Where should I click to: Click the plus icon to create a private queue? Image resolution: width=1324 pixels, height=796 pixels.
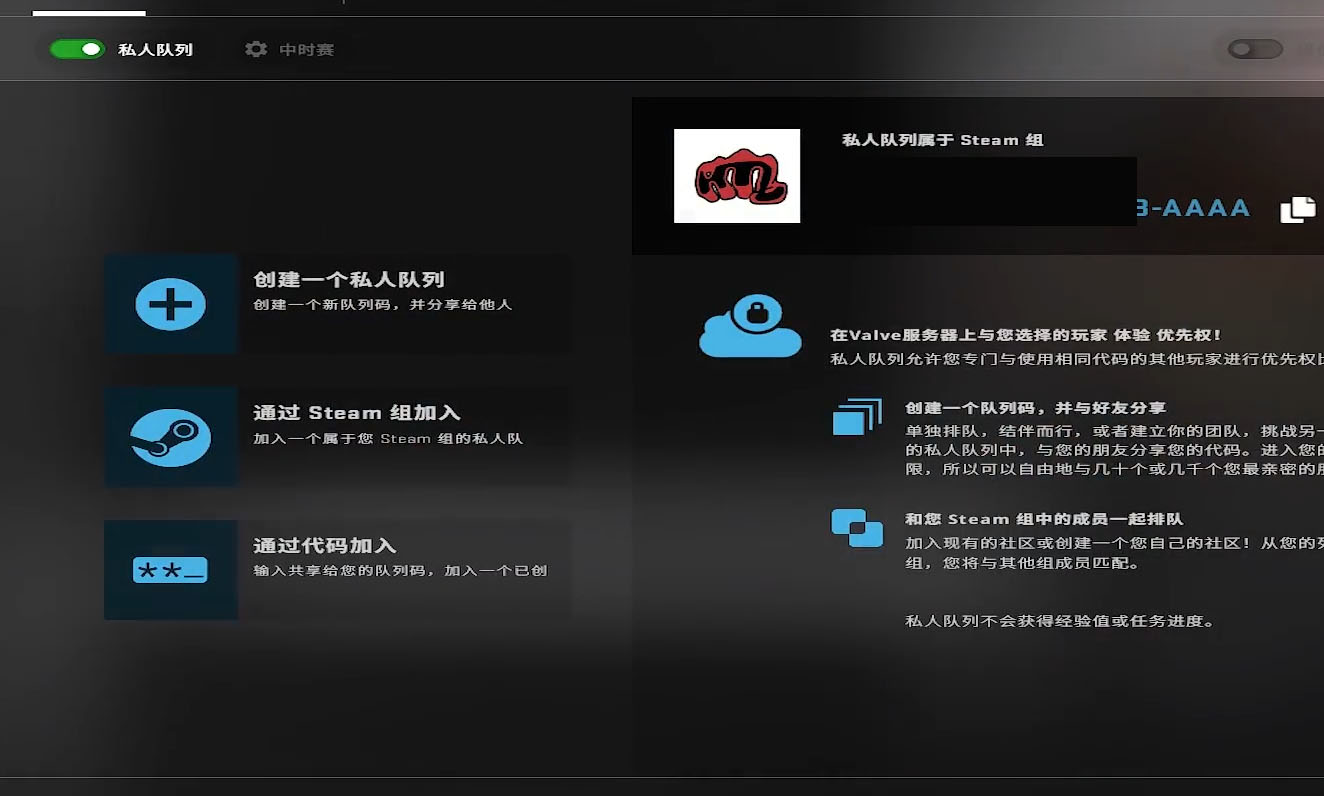coord(171,304)
